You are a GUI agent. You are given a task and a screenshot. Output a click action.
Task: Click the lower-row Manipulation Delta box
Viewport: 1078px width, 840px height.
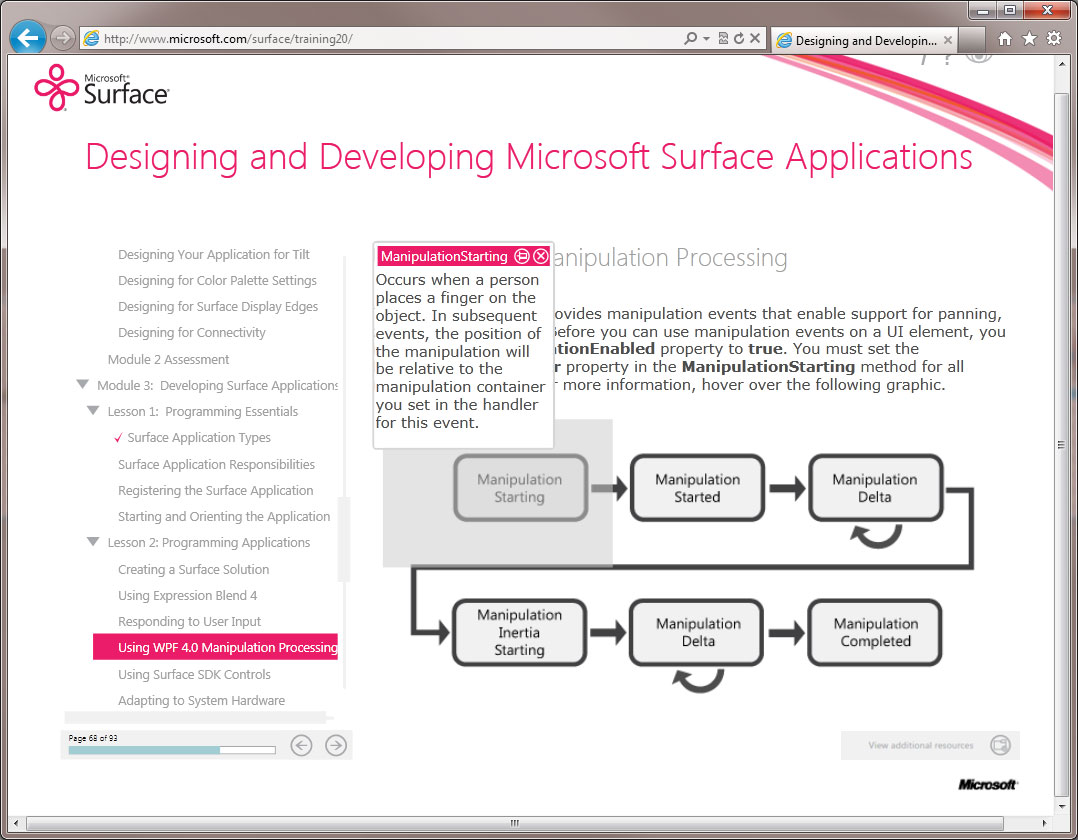(698, 632)
